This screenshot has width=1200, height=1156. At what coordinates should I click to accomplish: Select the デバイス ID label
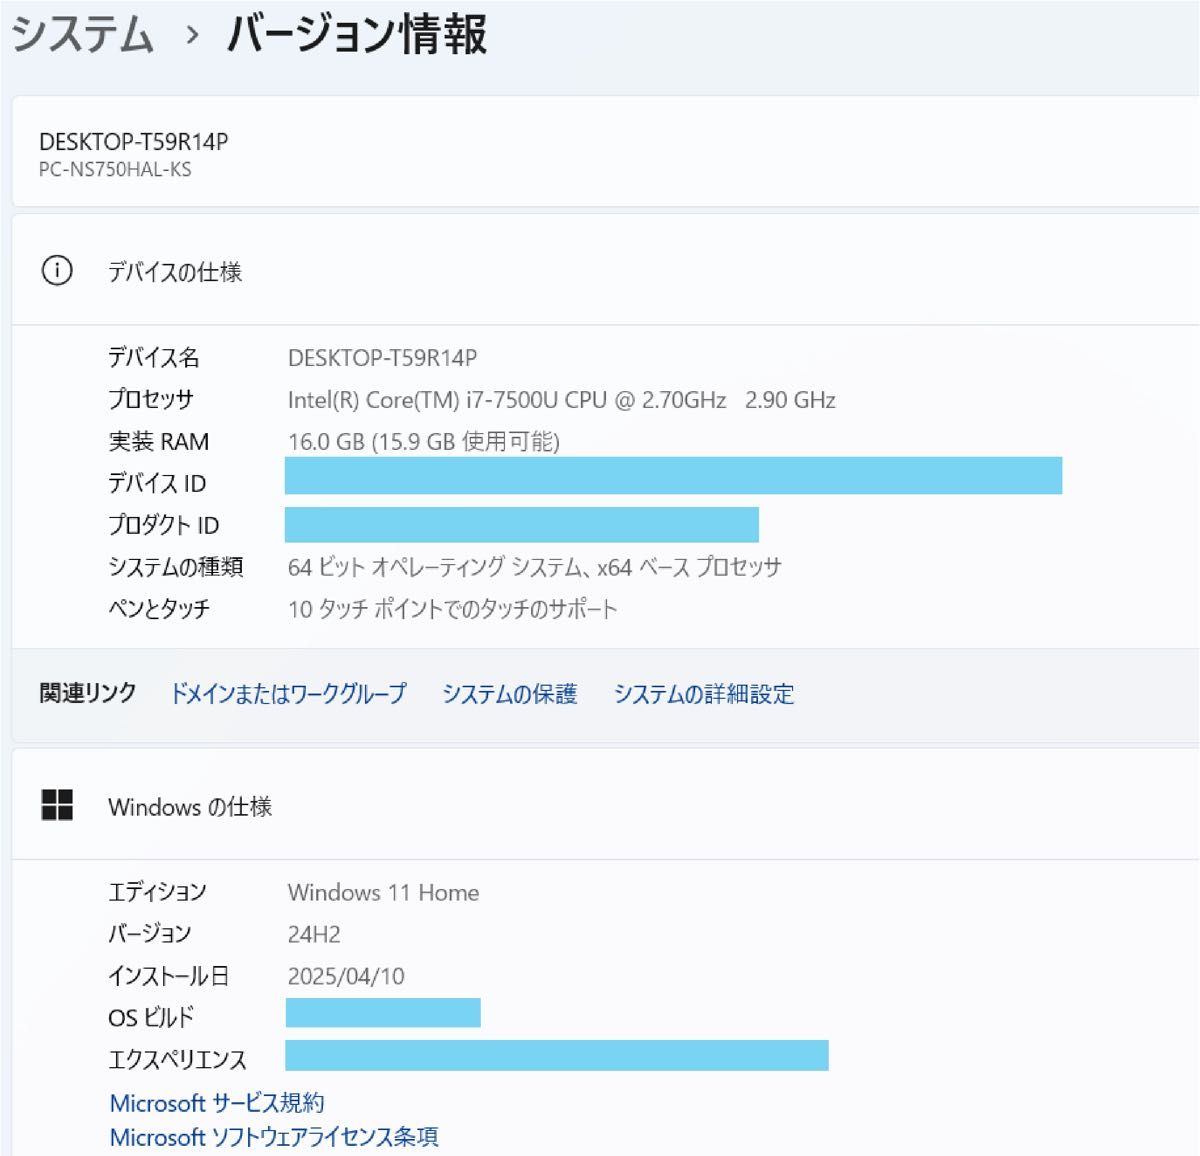tap(157, 484)
